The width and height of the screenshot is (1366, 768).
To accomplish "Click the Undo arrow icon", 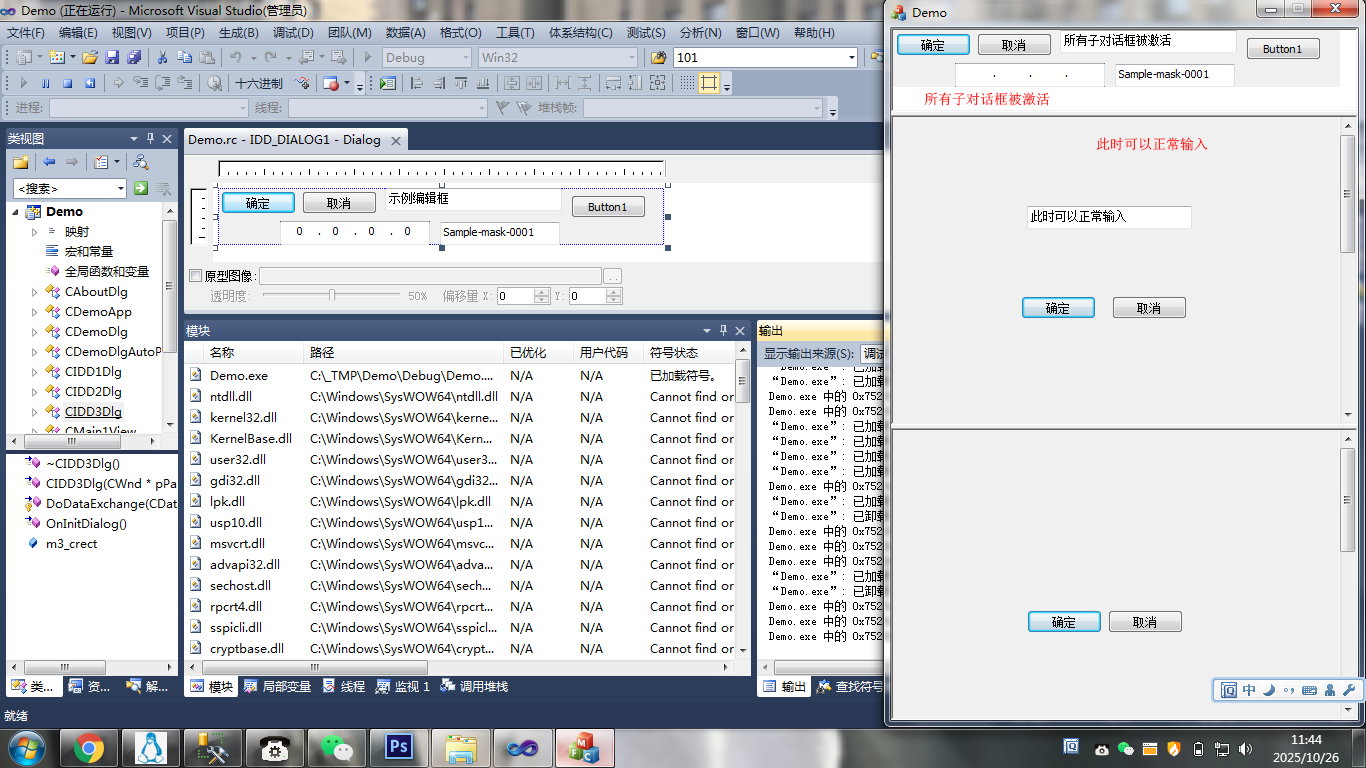I will [x=235, y=57].
